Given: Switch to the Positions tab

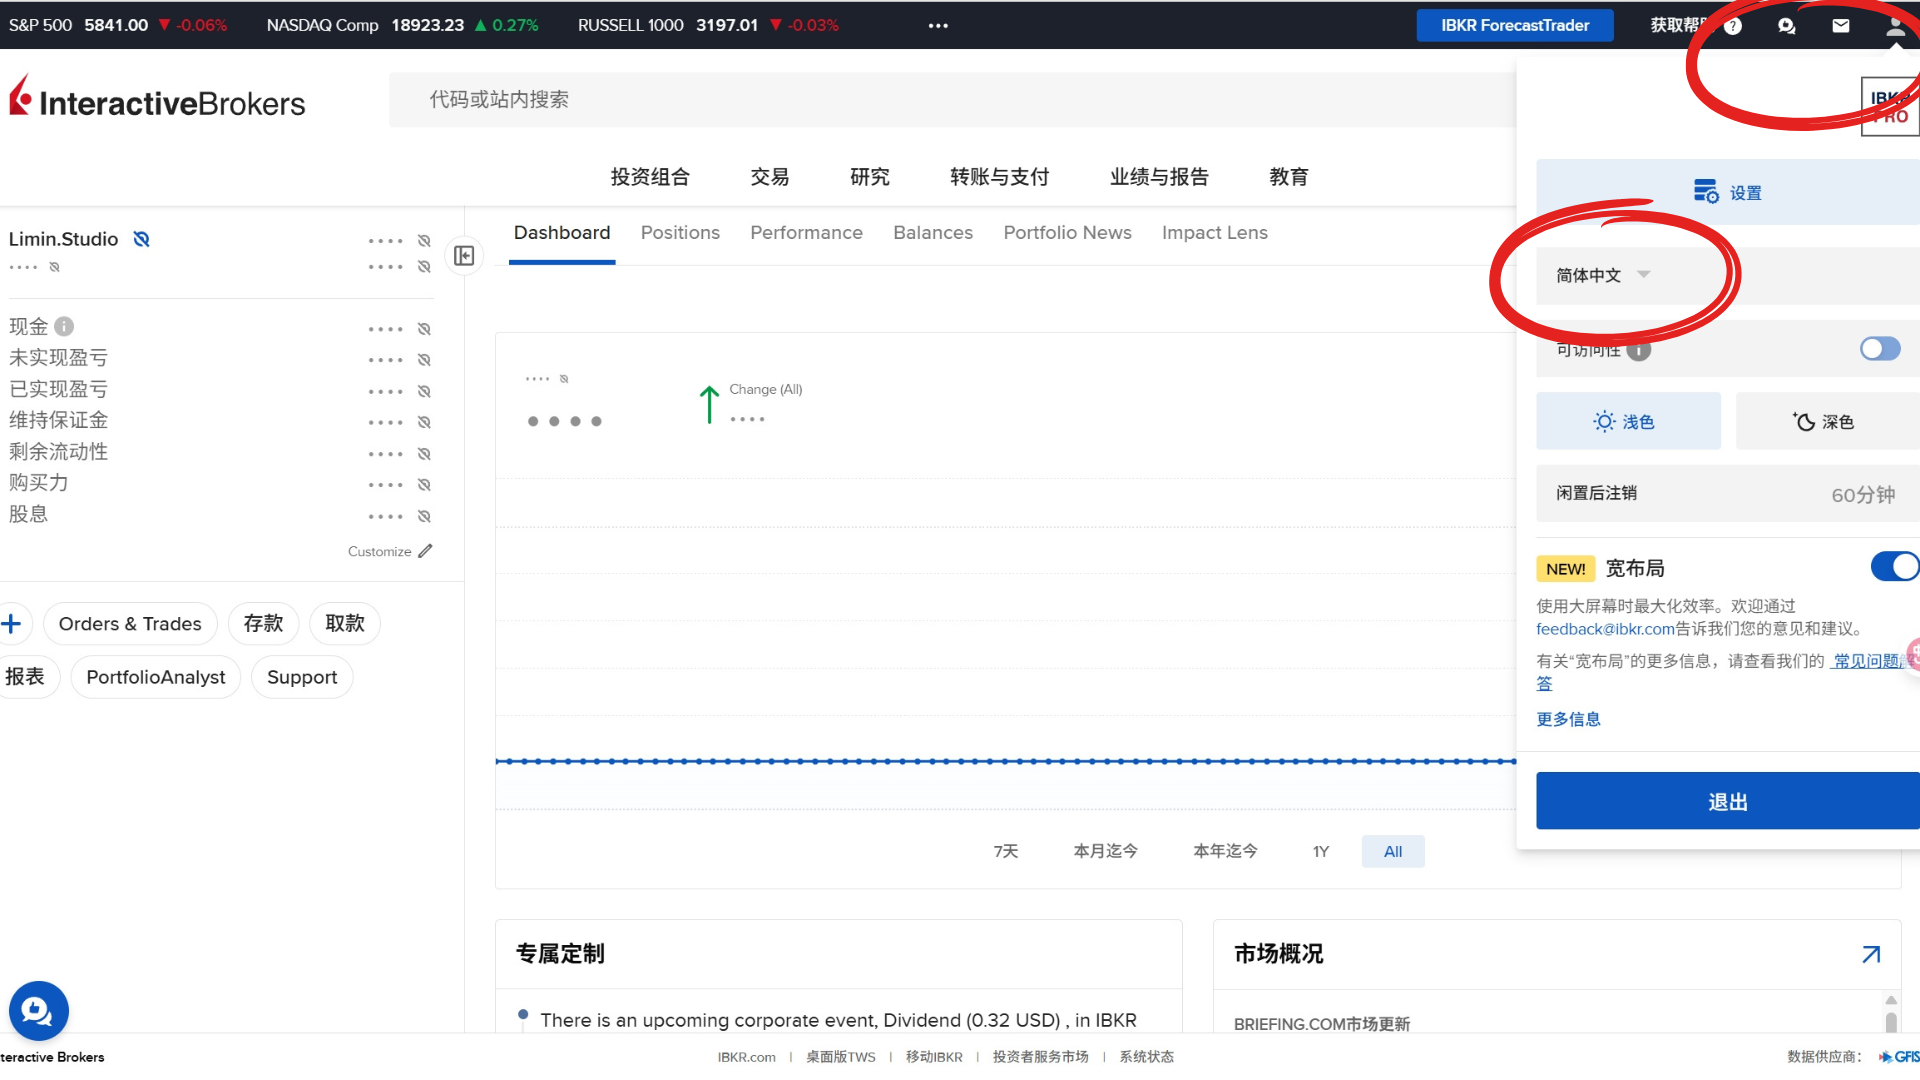Looking at the screenshot, I should coord(680,233).
